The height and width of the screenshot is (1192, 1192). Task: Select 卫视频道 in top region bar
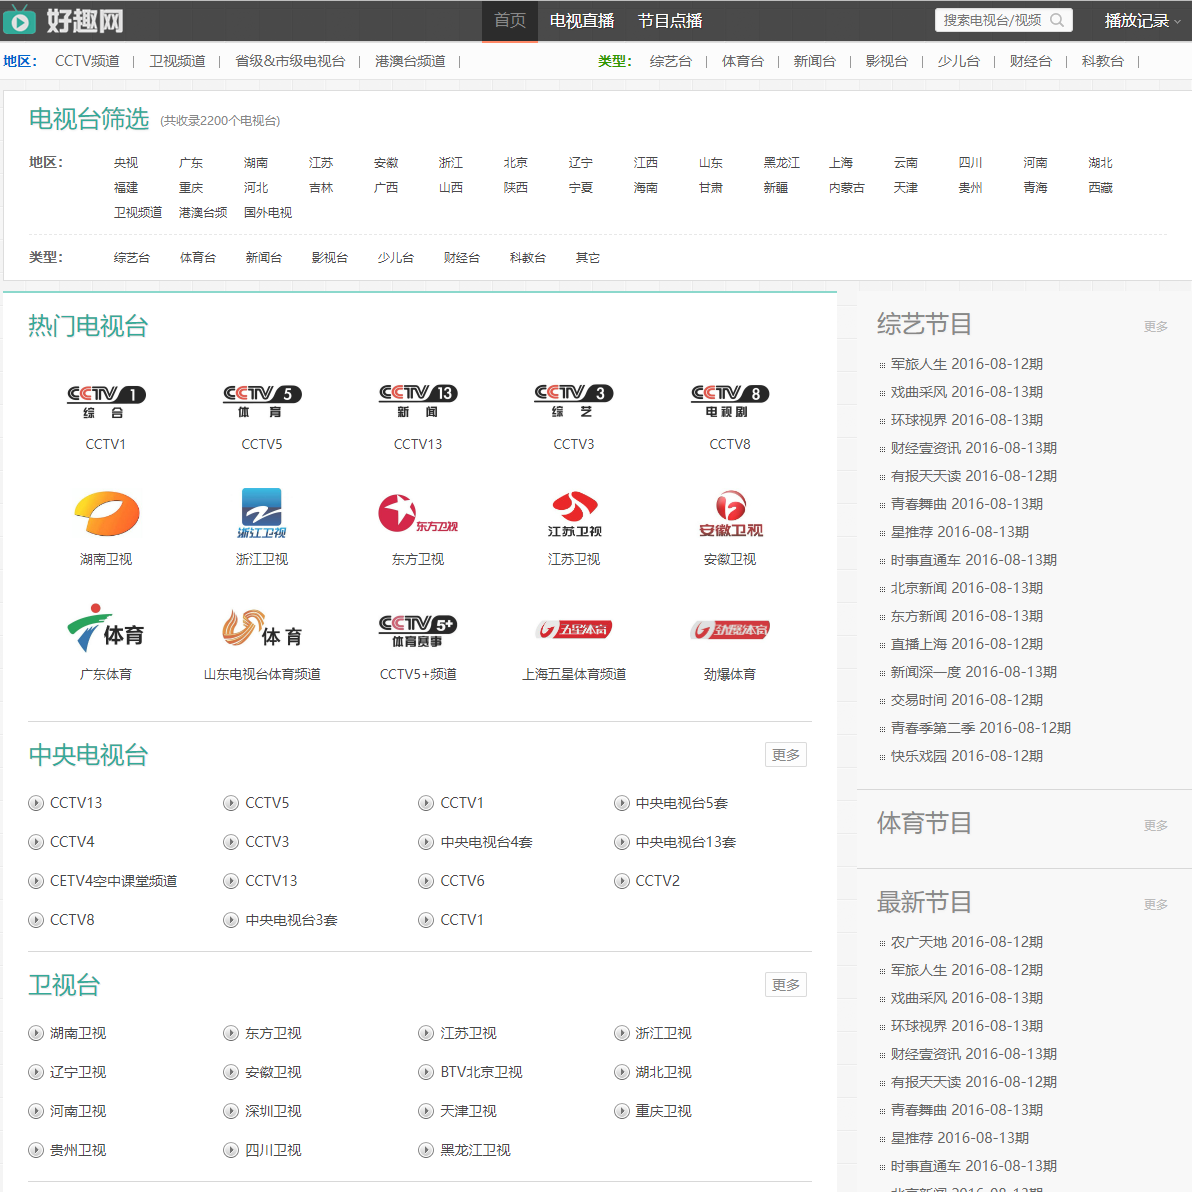coord(177,61)
